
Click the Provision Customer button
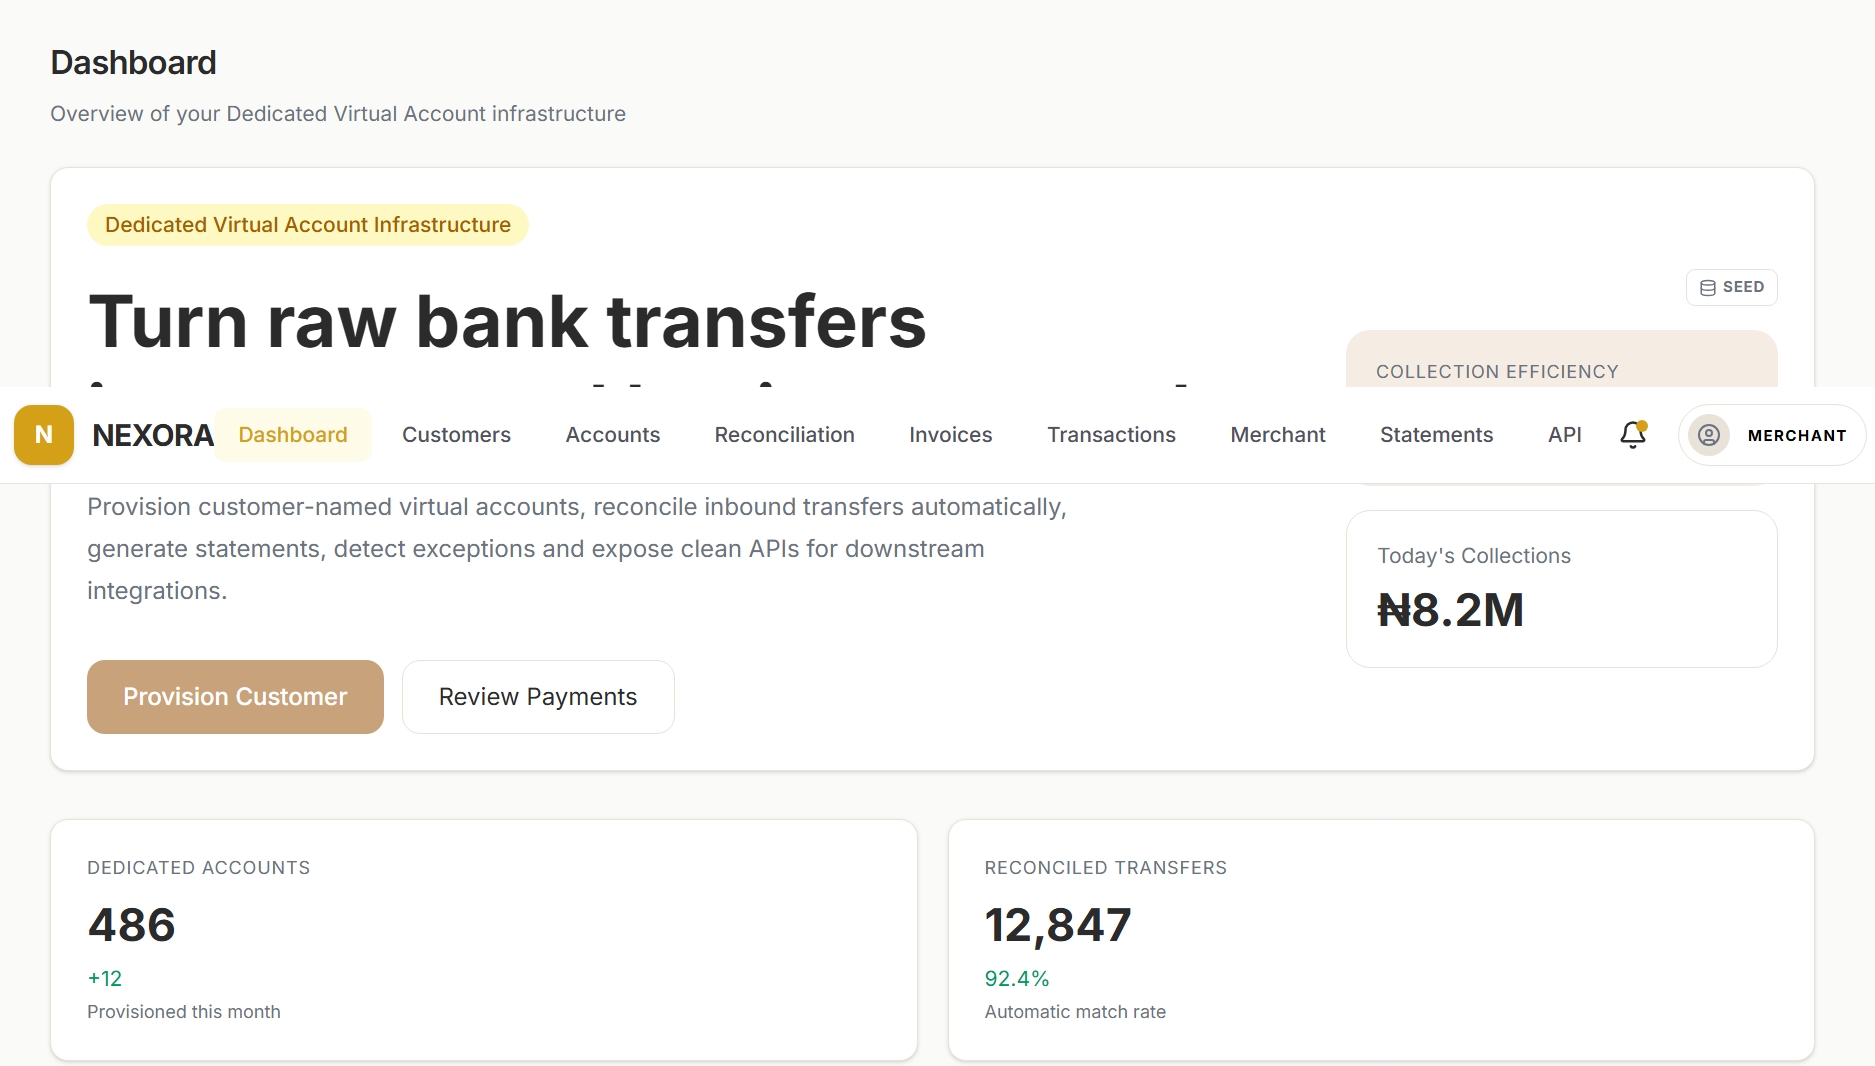pyautogui.click(x=235, y=697)
